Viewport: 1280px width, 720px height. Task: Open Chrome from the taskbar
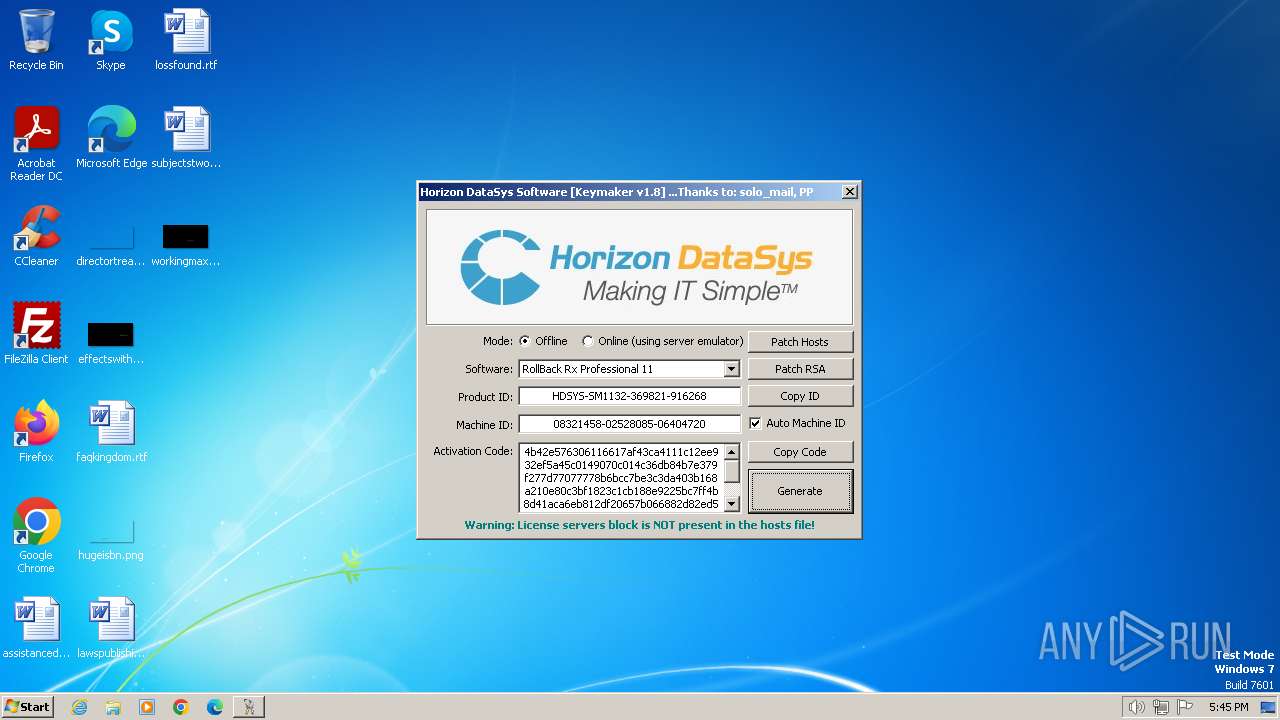[x=181, y=707]
